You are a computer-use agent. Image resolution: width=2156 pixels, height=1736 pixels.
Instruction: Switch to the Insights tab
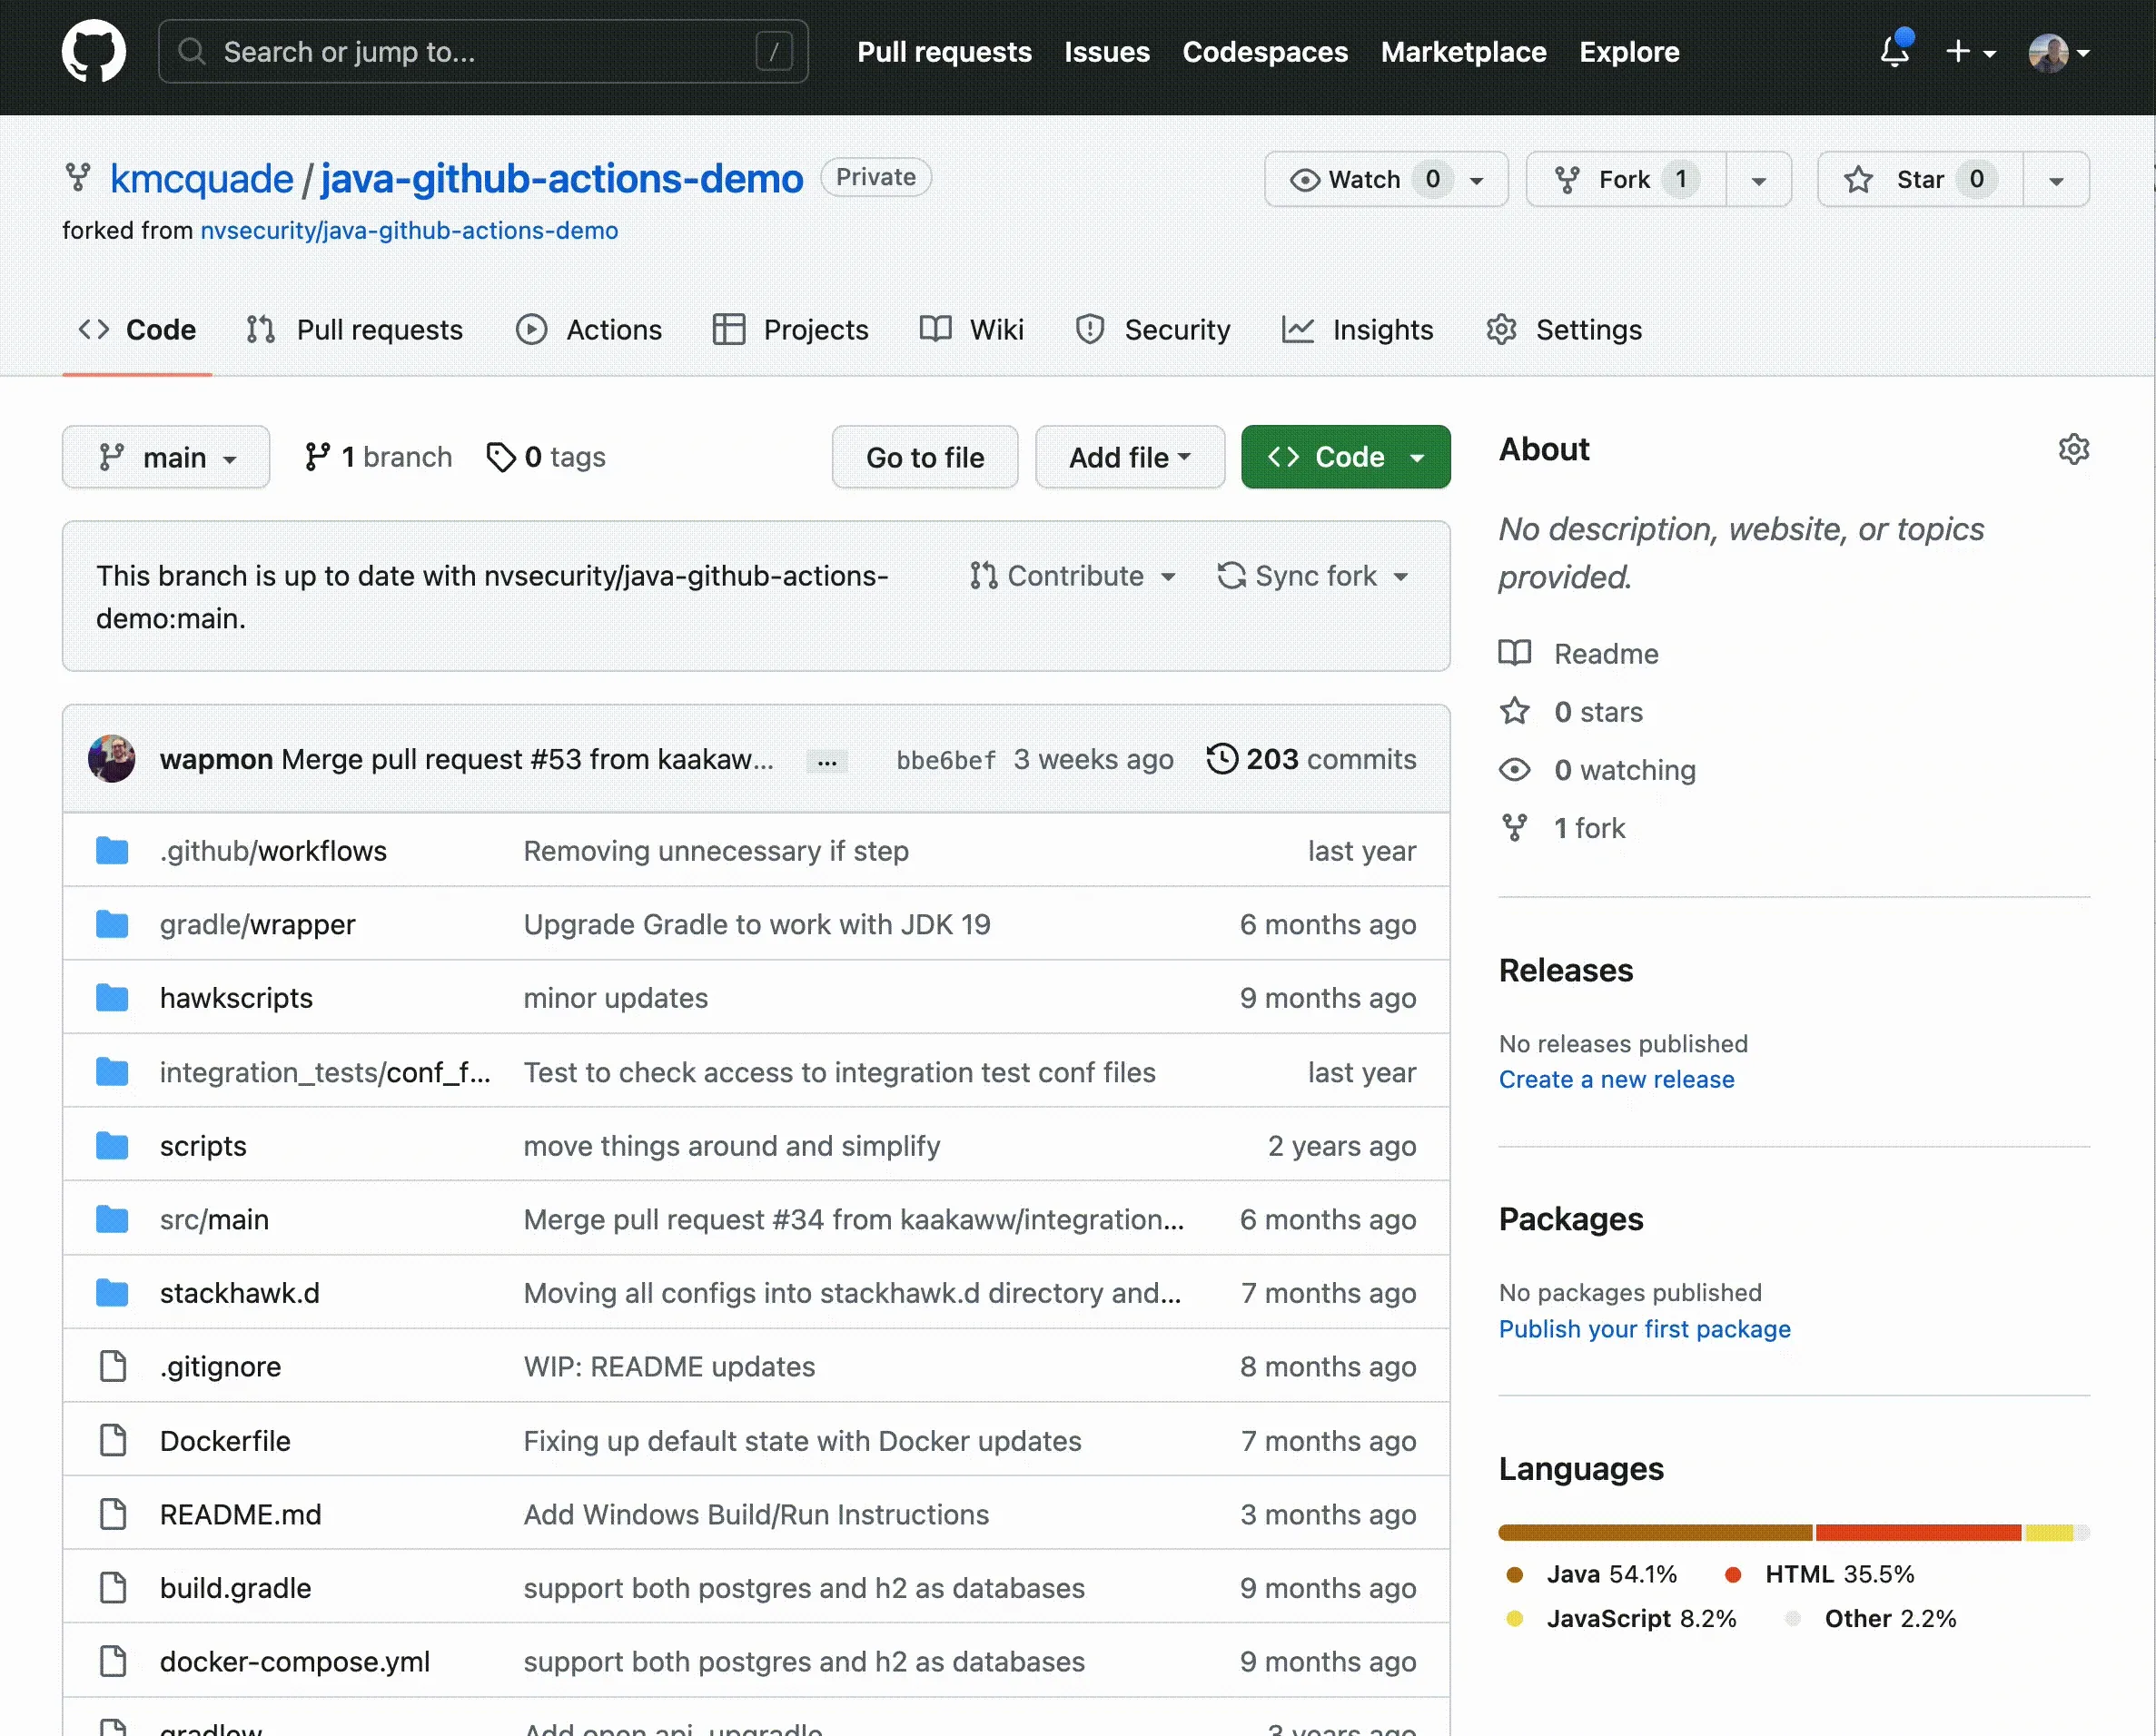pos(1357,330)
